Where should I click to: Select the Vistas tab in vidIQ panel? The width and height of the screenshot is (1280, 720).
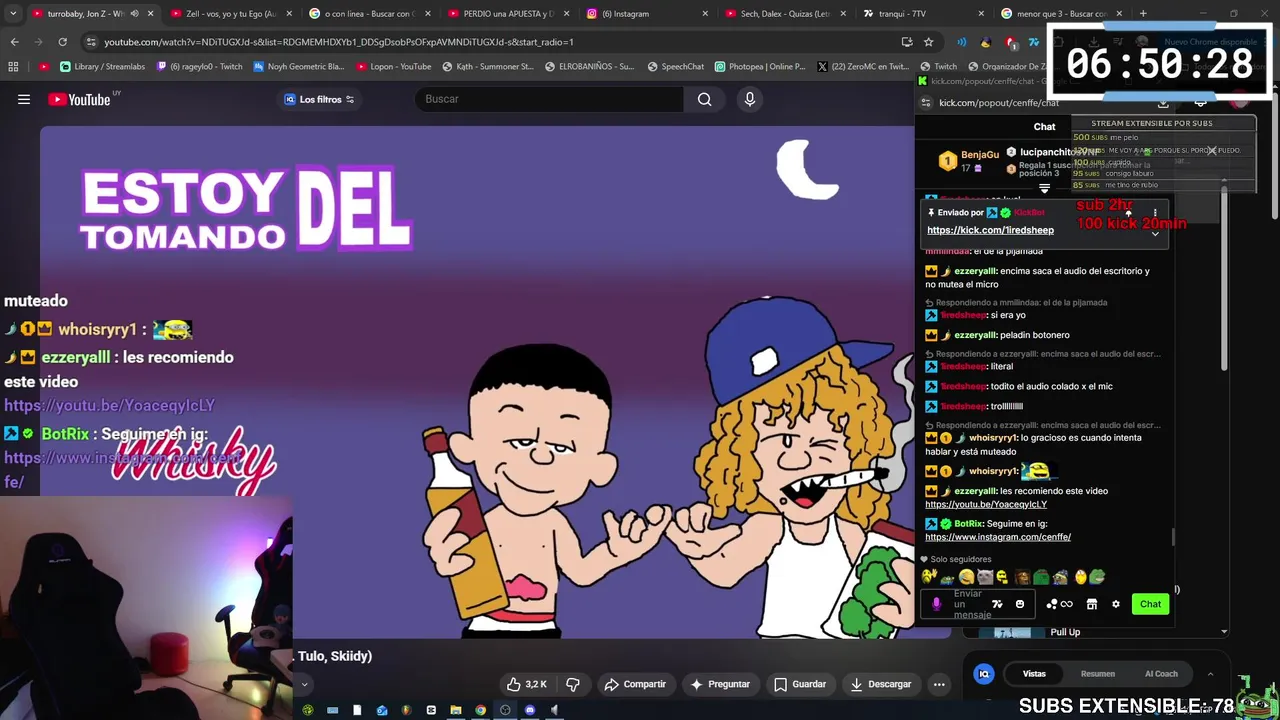[x=1034, y=674]
